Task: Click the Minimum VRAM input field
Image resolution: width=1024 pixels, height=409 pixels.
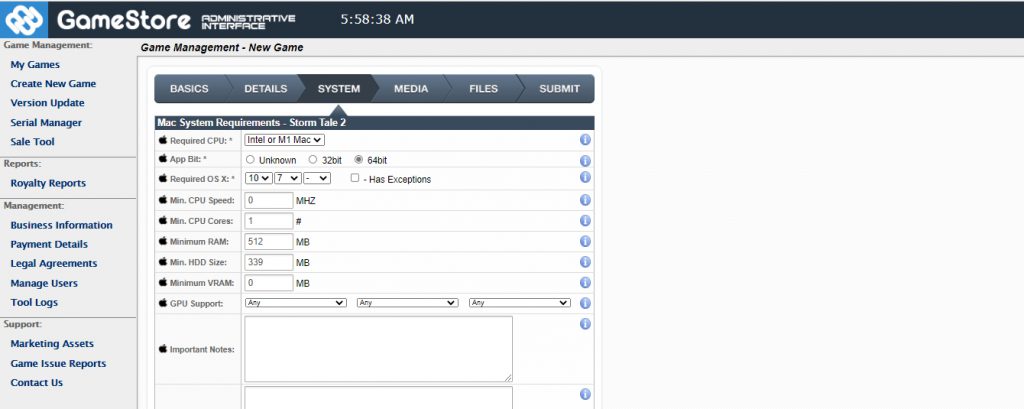Action: coord(268,283)
